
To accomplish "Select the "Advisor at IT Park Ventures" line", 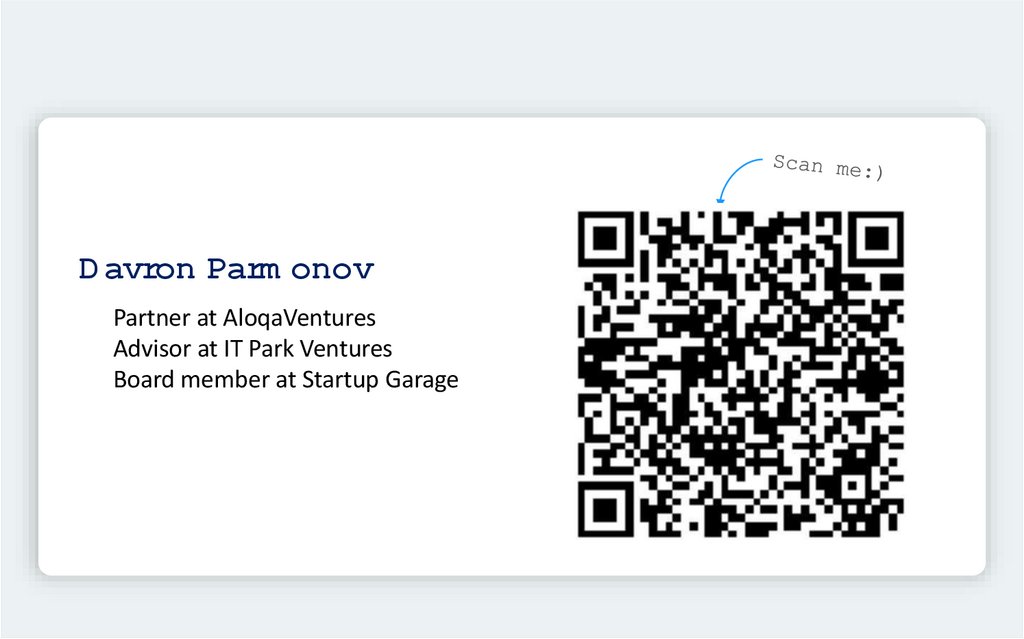I will tap(253, 349).
